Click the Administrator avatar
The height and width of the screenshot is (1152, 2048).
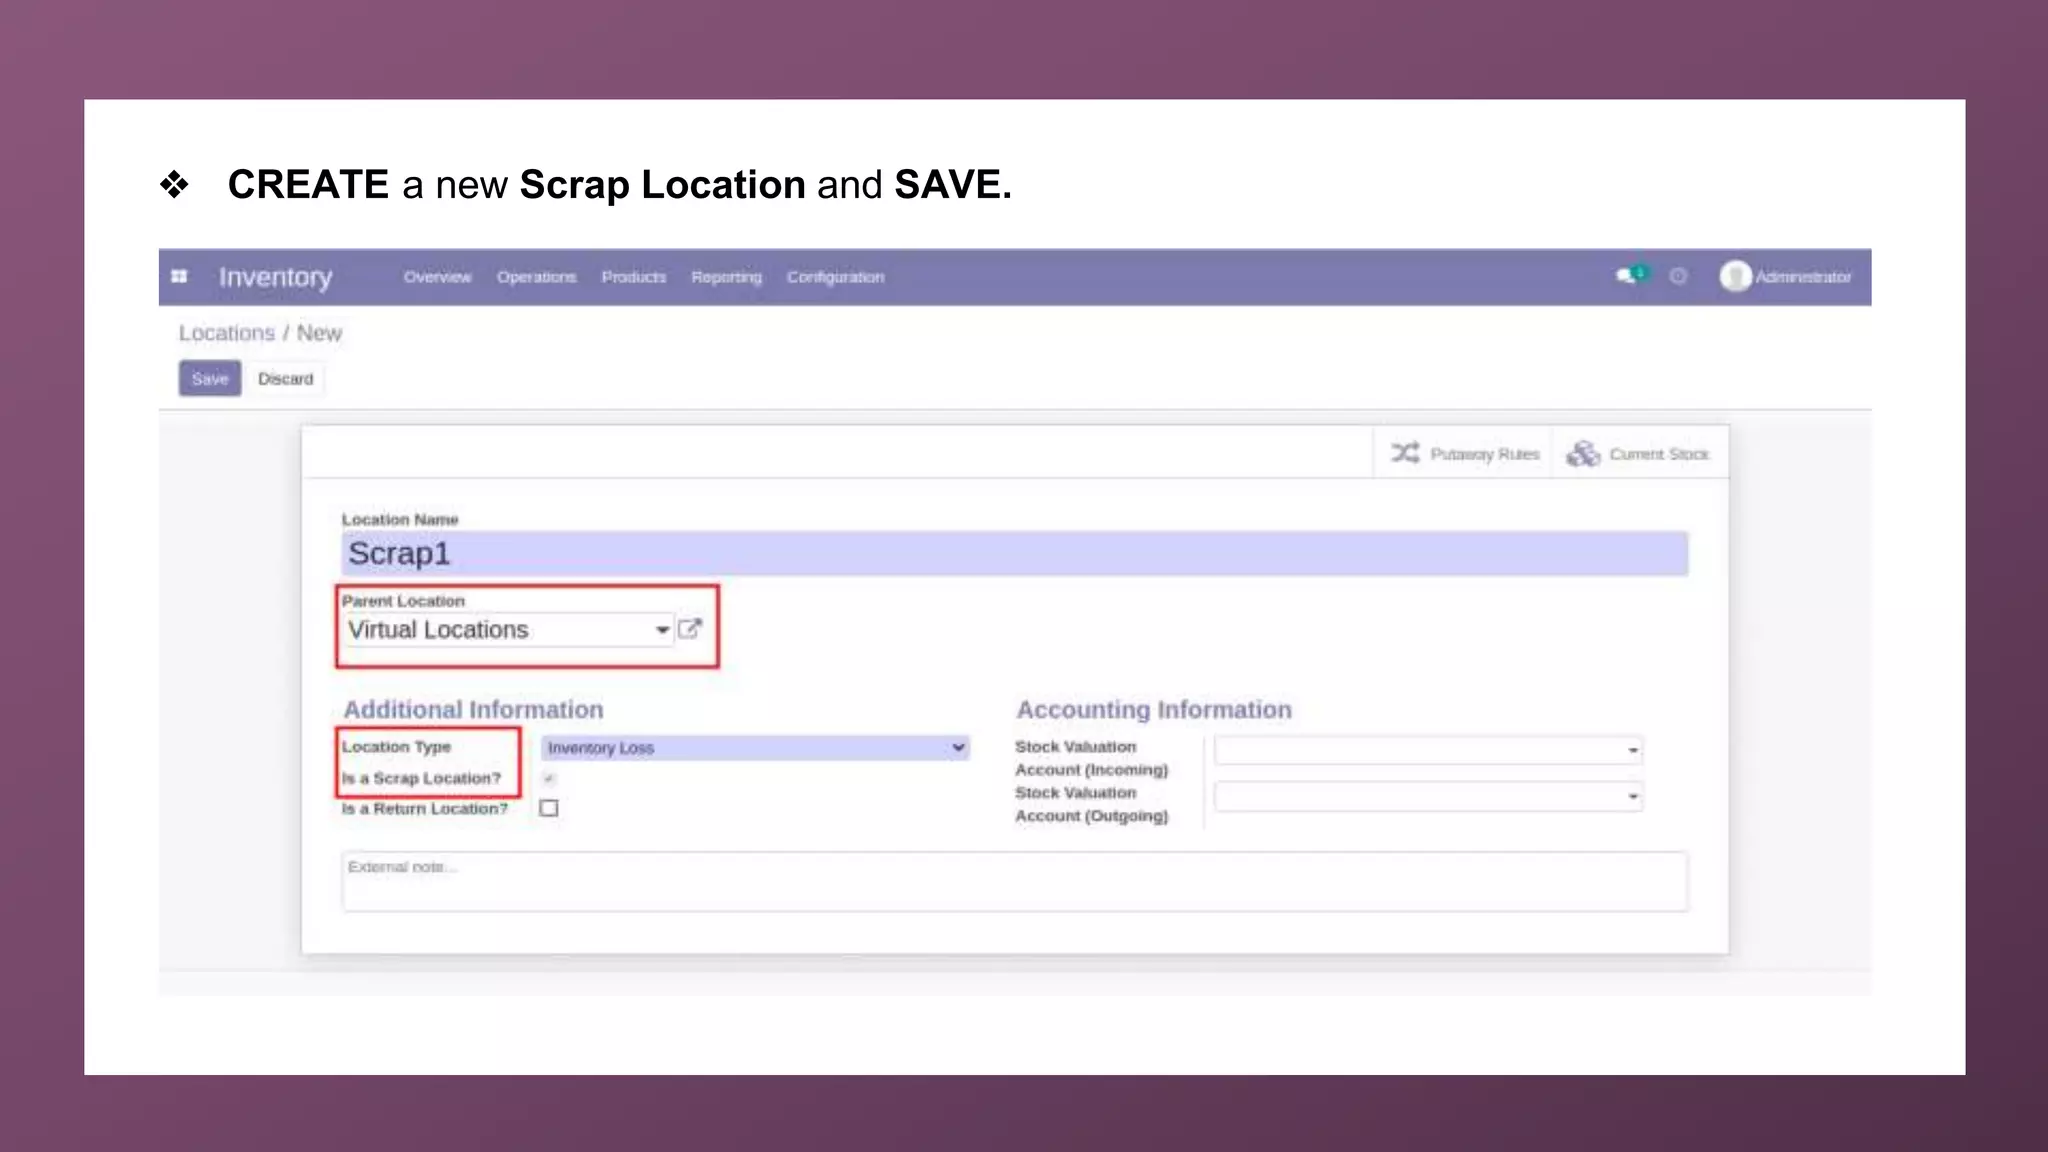(x=1735, y=276)
